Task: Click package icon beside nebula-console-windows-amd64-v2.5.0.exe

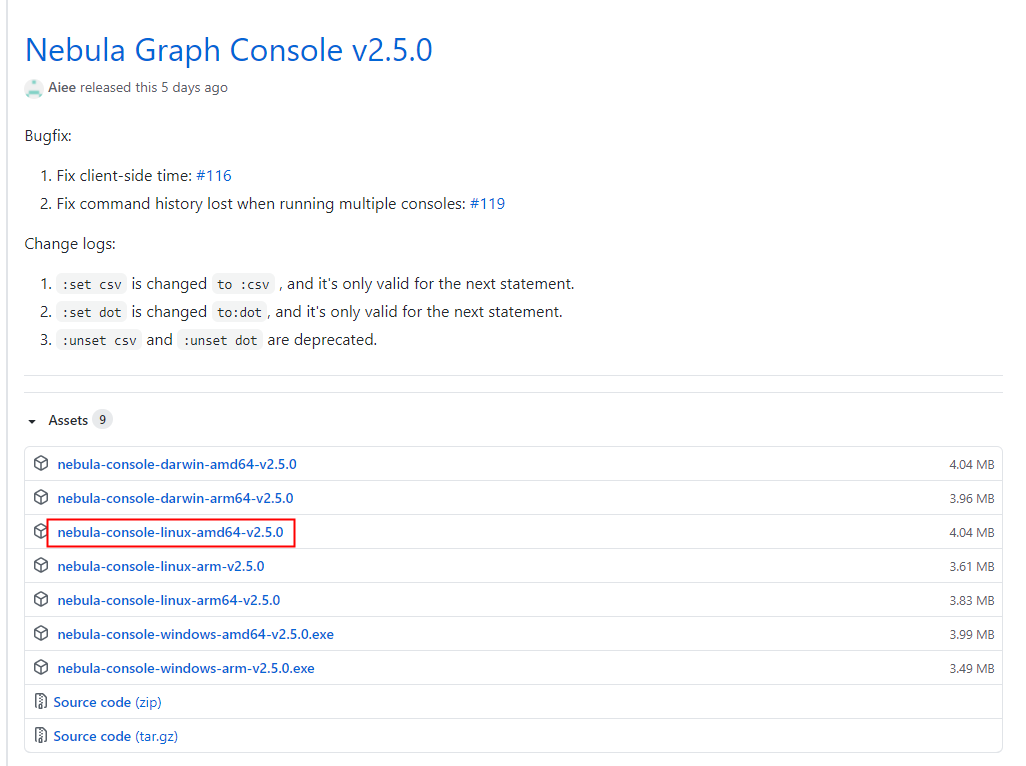Action: [x=41, y=634]
